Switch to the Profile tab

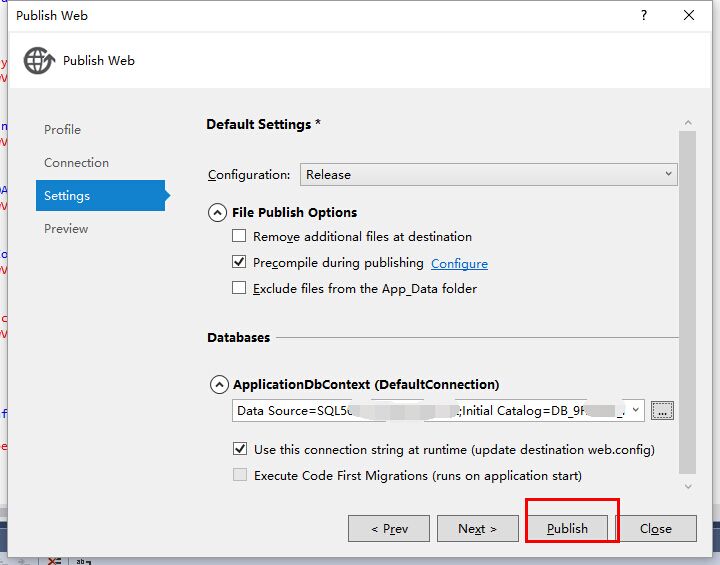point(62,130)
